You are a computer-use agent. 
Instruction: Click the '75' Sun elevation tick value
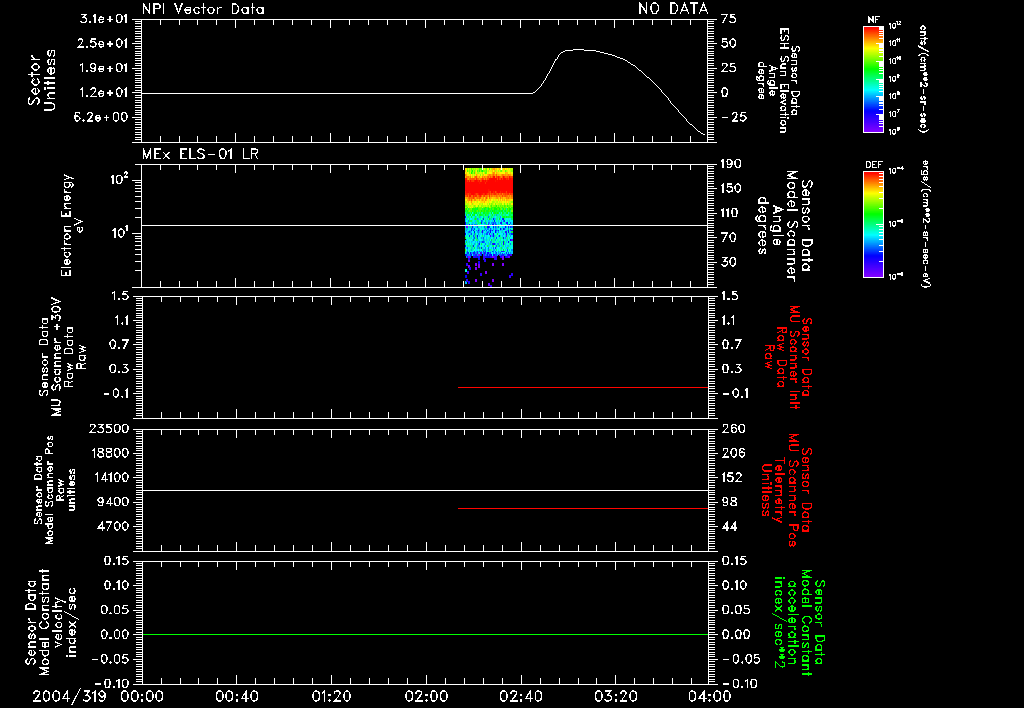pyautogui.click(x=729, y=19)
